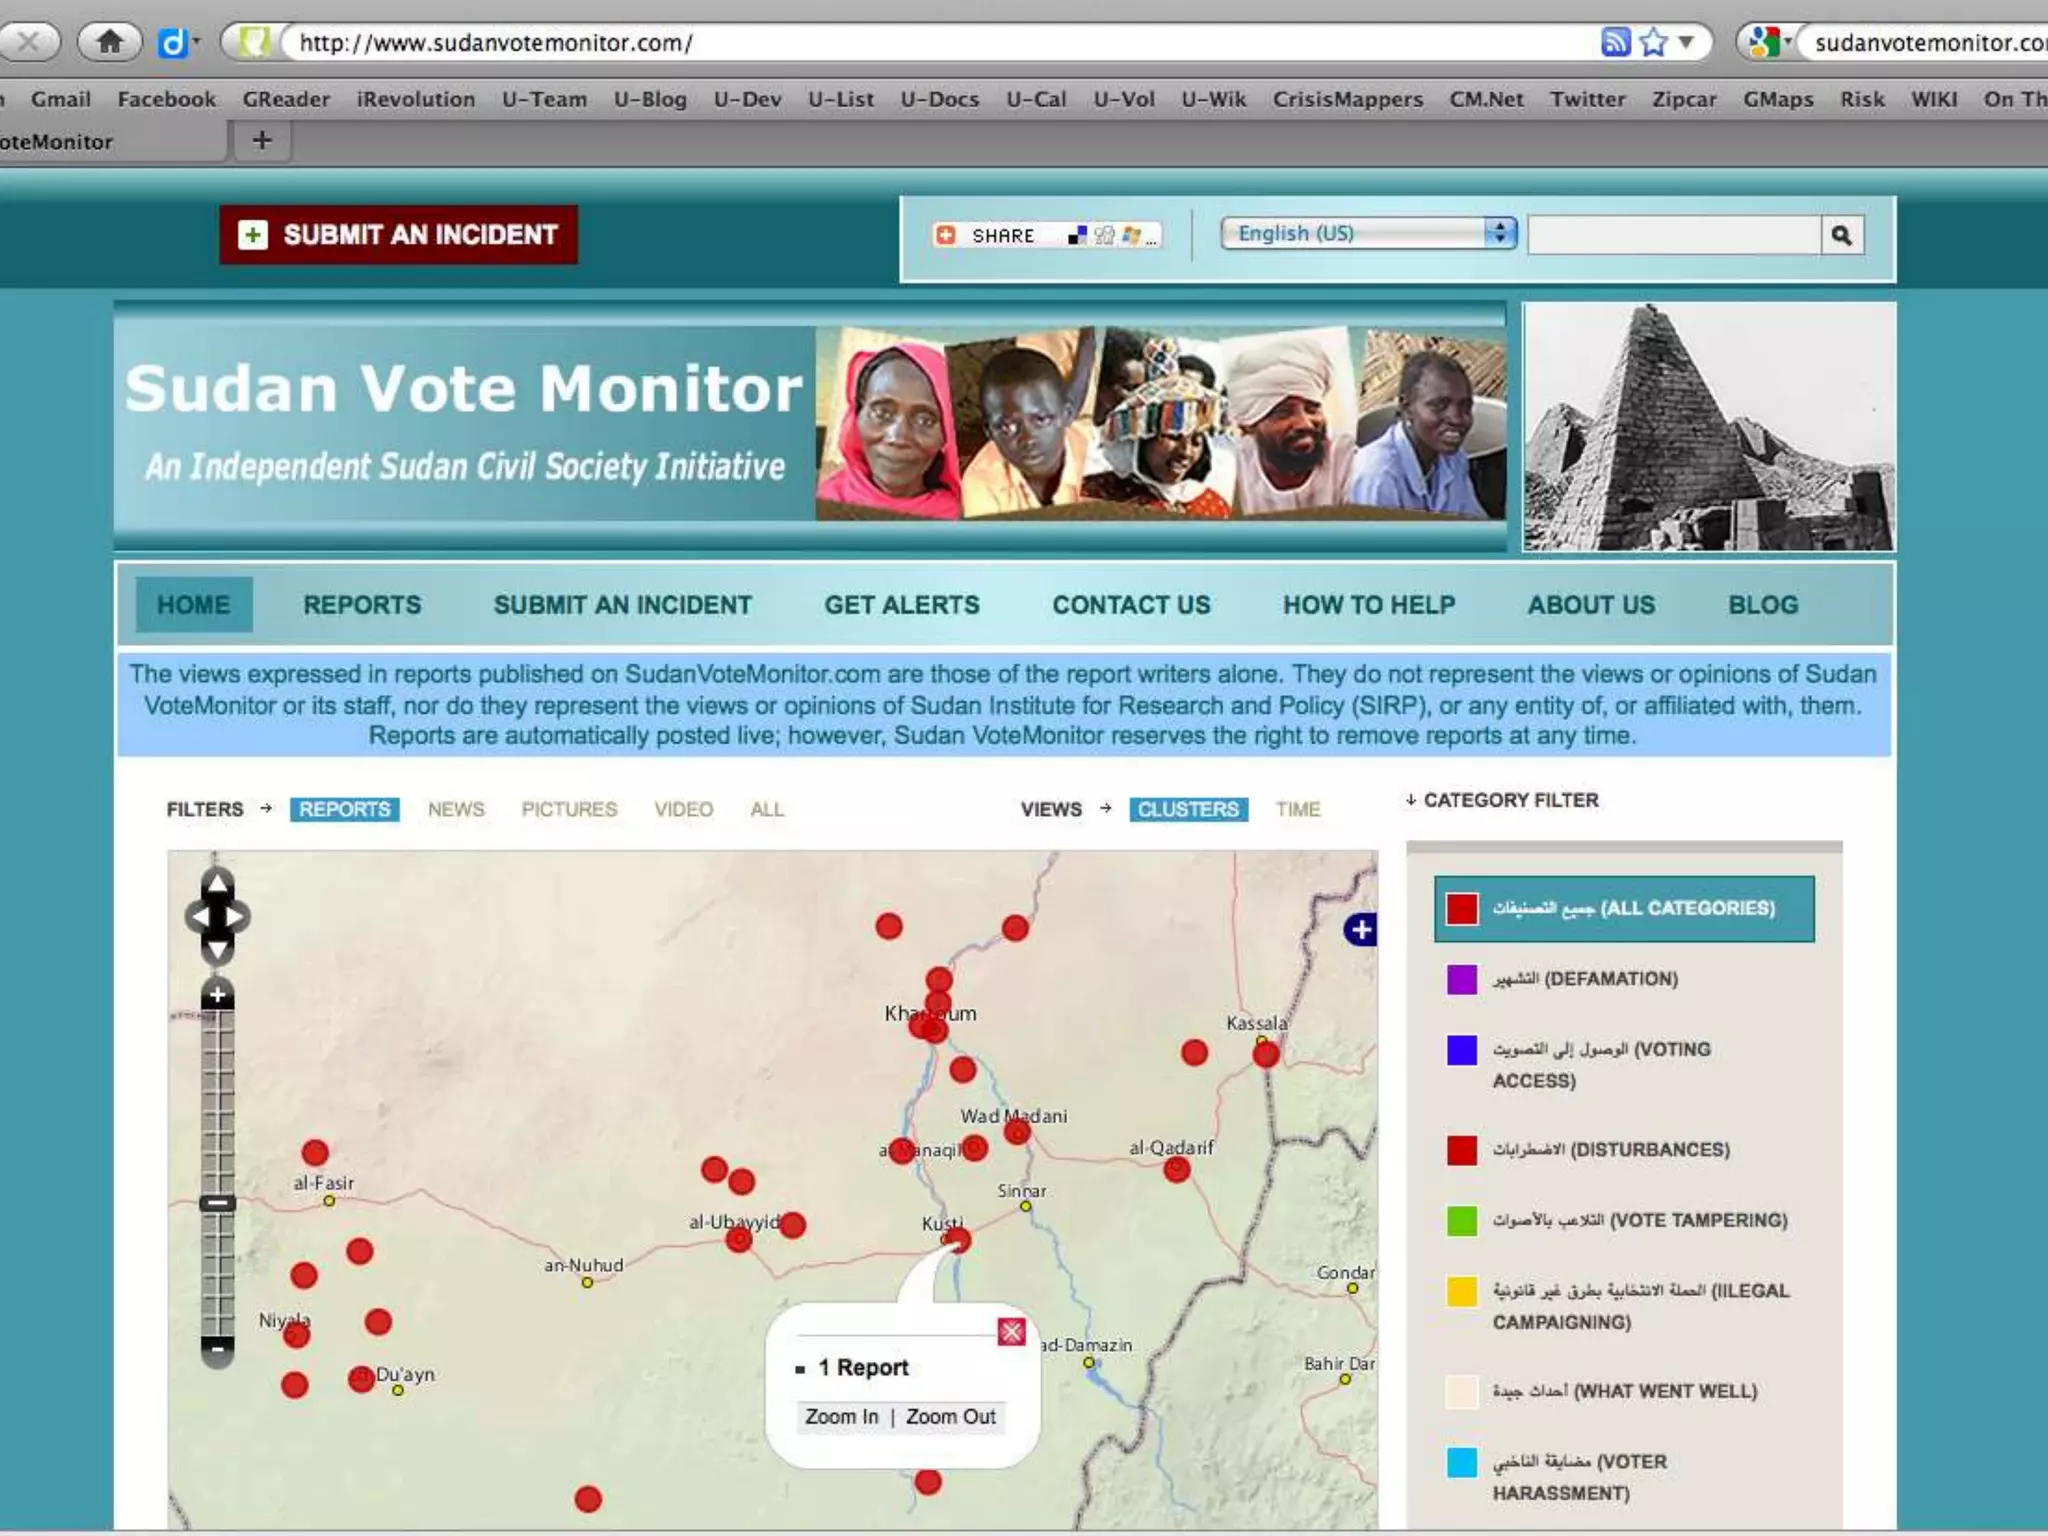
Task: Click the bookmark star icon
Action: click(1653, 42)
